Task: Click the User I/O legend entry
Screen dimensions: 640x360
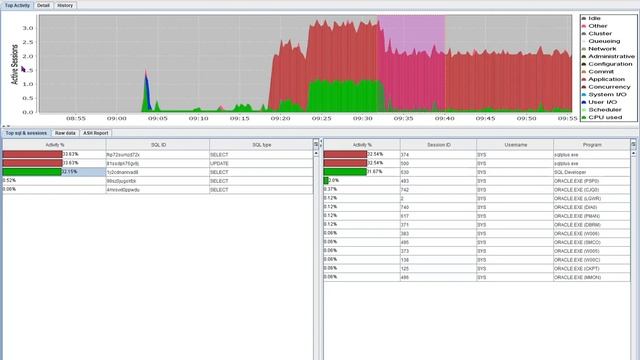Action: pos(599,102)
